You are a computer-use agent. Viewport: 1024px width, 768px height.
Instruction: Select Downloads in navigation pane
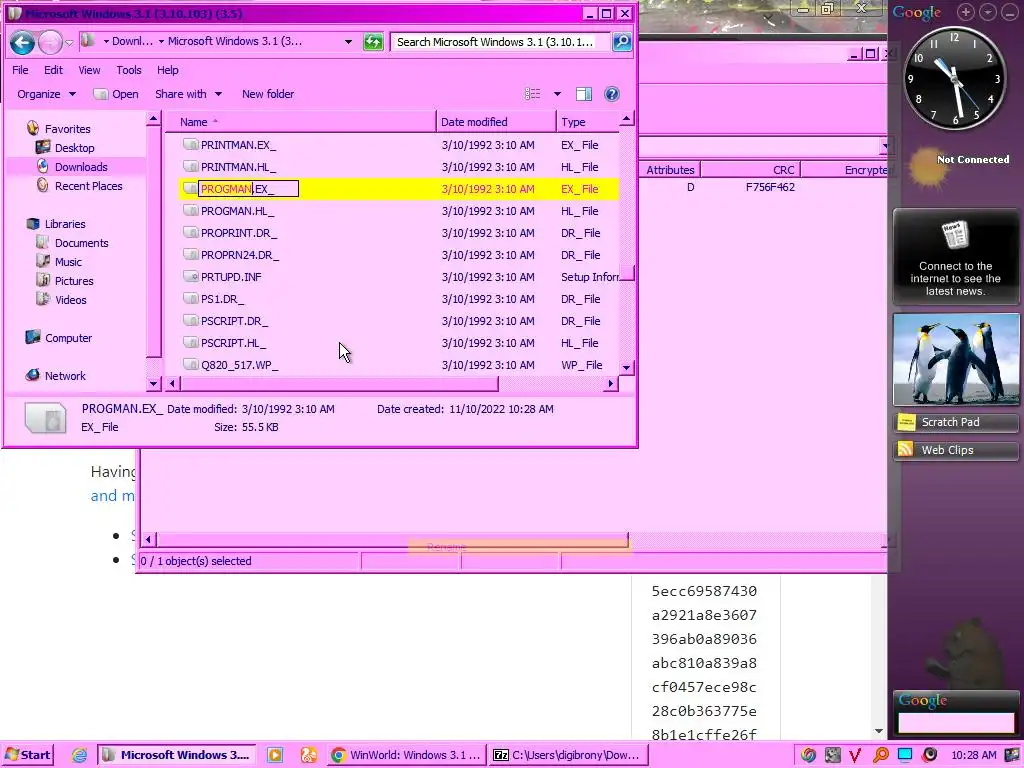tap(80, 167)
